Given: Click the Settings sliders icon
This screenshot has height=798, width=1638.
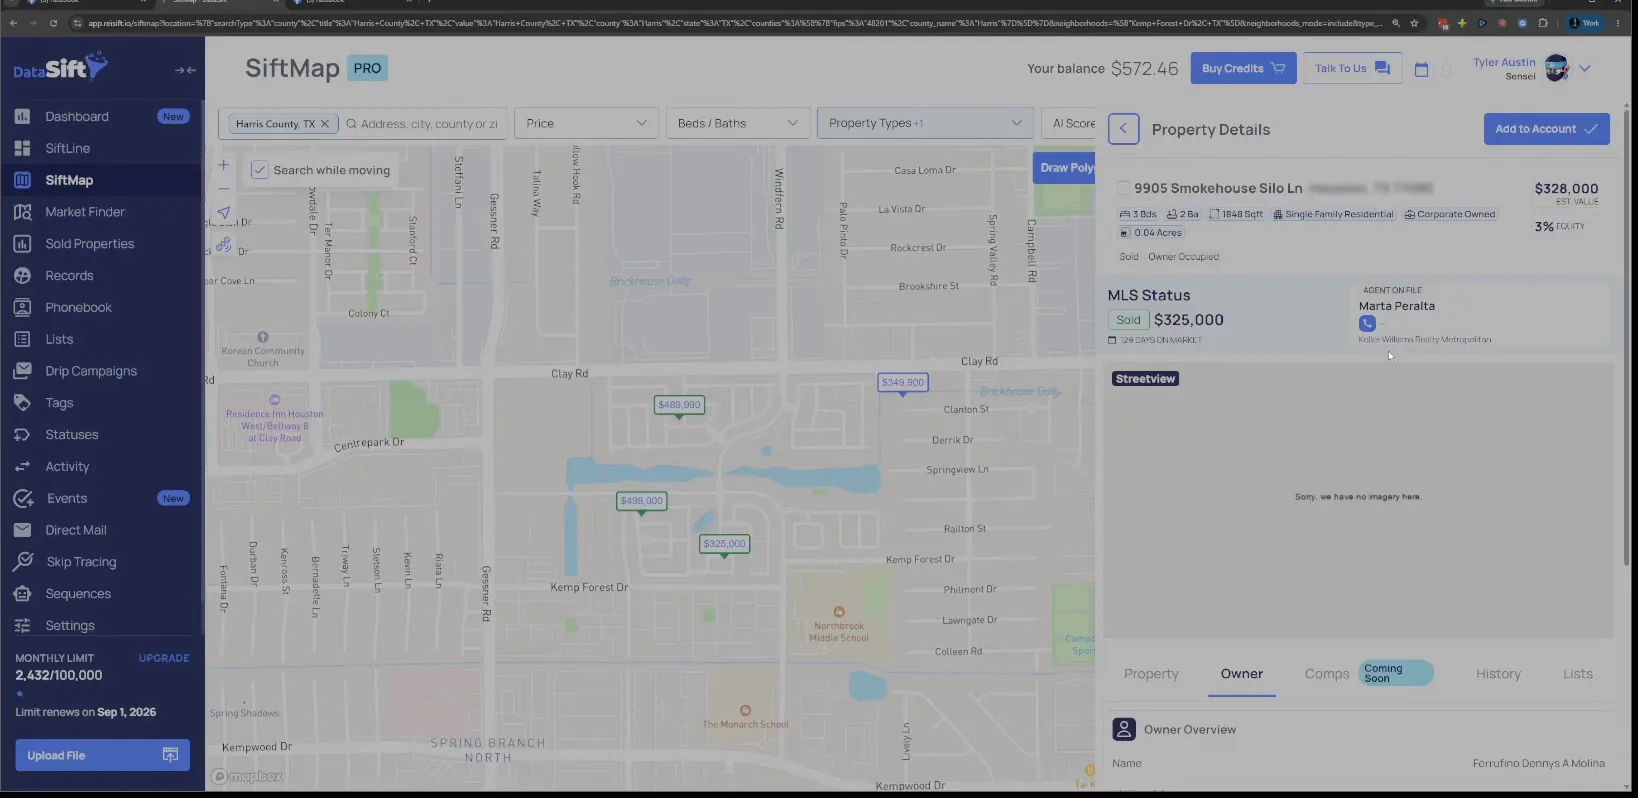Looking at the screenshot, I should (x=22, y=626).
